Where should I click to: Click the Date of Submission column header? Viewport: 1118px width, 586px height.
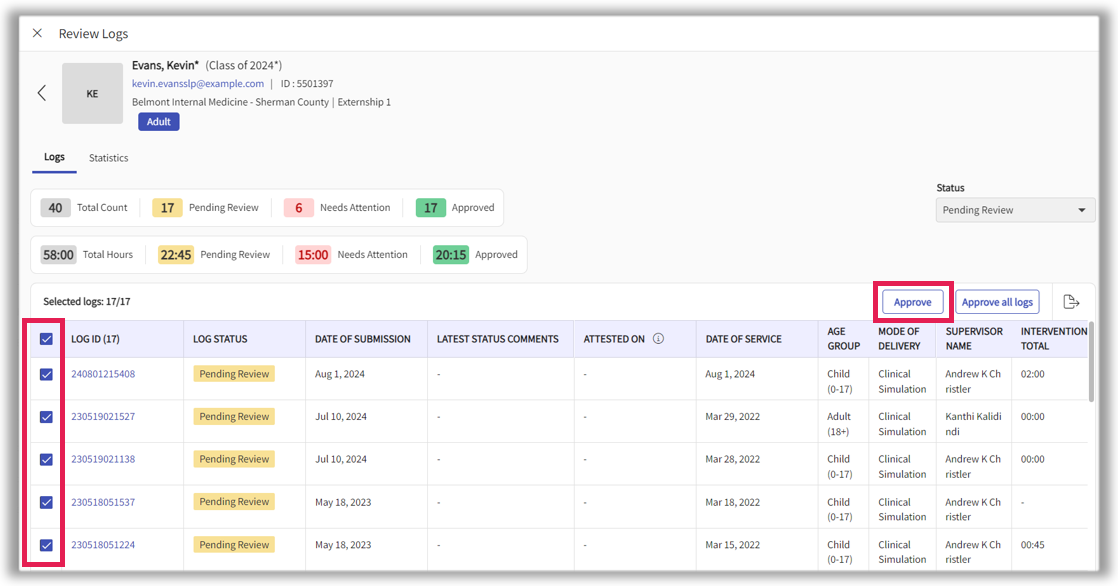(x=362, y=339)
